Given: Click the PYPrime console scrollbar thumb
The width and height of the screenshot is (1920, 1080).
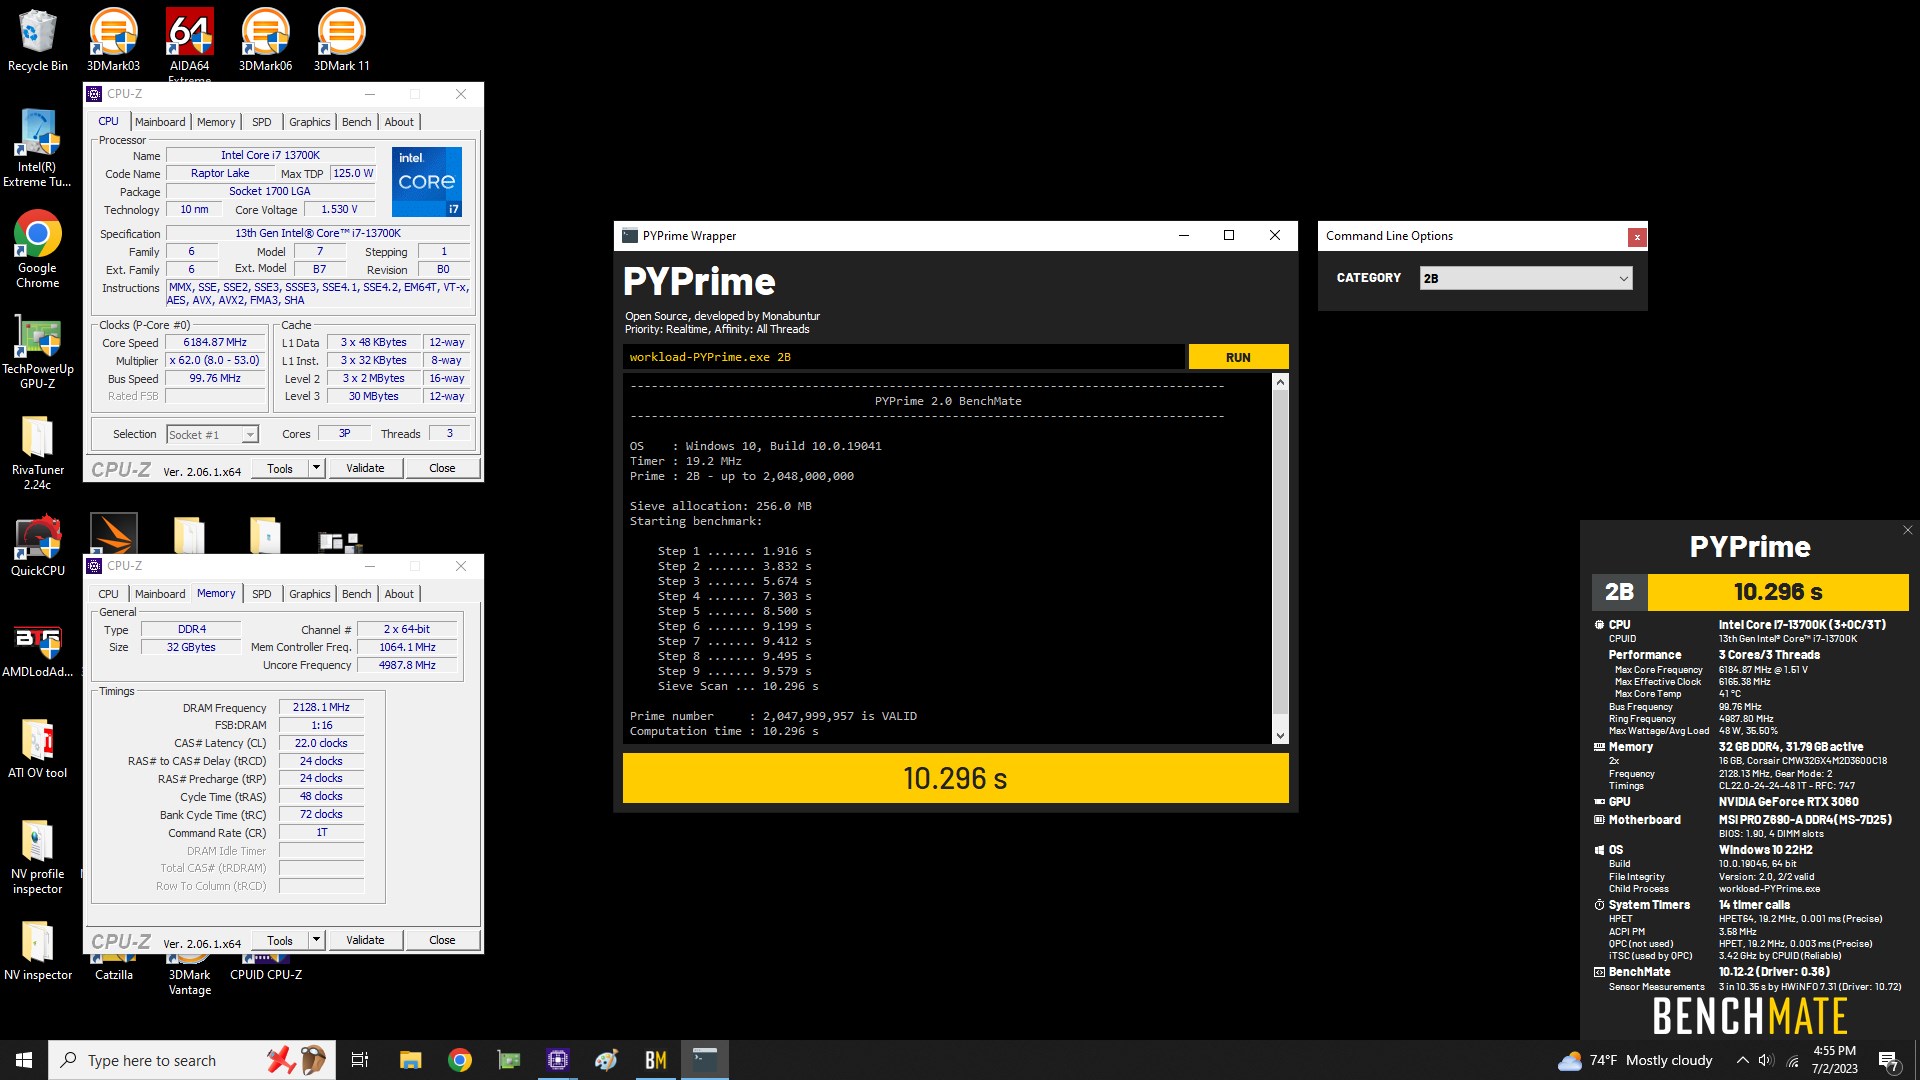Looking at the screenshot, I should click(1280, 552).
